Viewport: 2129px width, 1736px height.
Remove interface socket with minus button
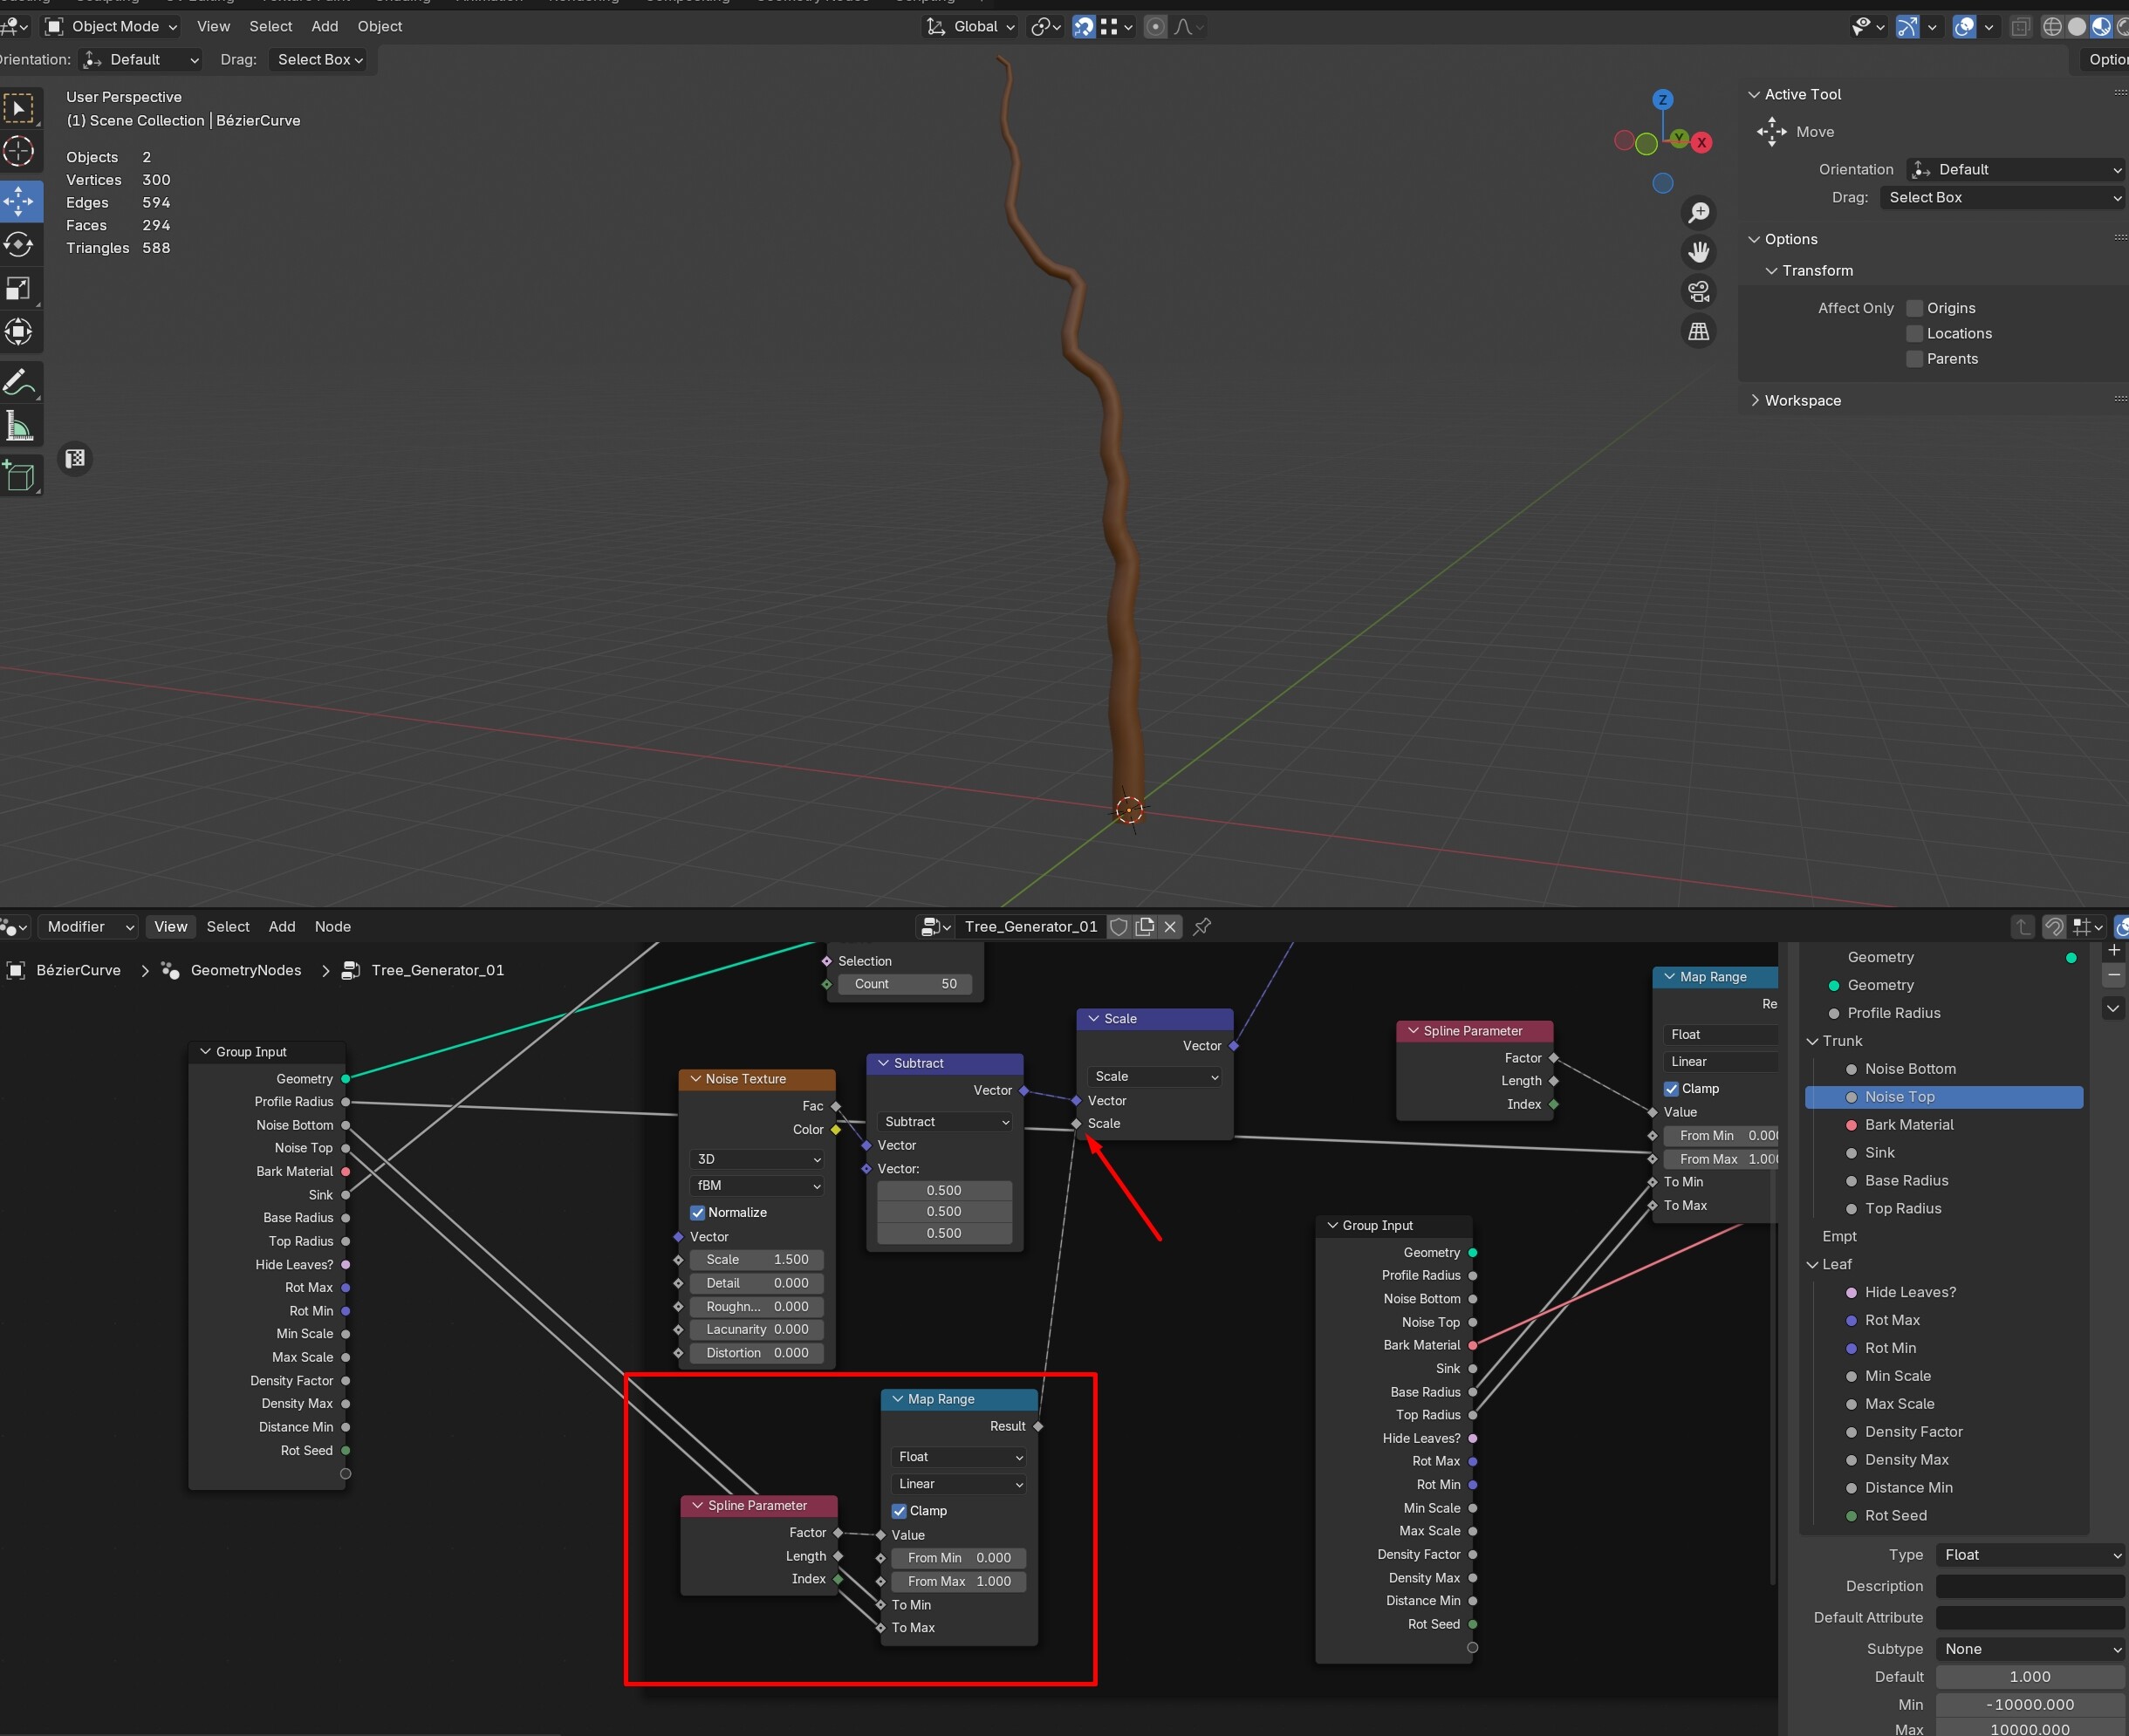click(x=2114, y=974)
